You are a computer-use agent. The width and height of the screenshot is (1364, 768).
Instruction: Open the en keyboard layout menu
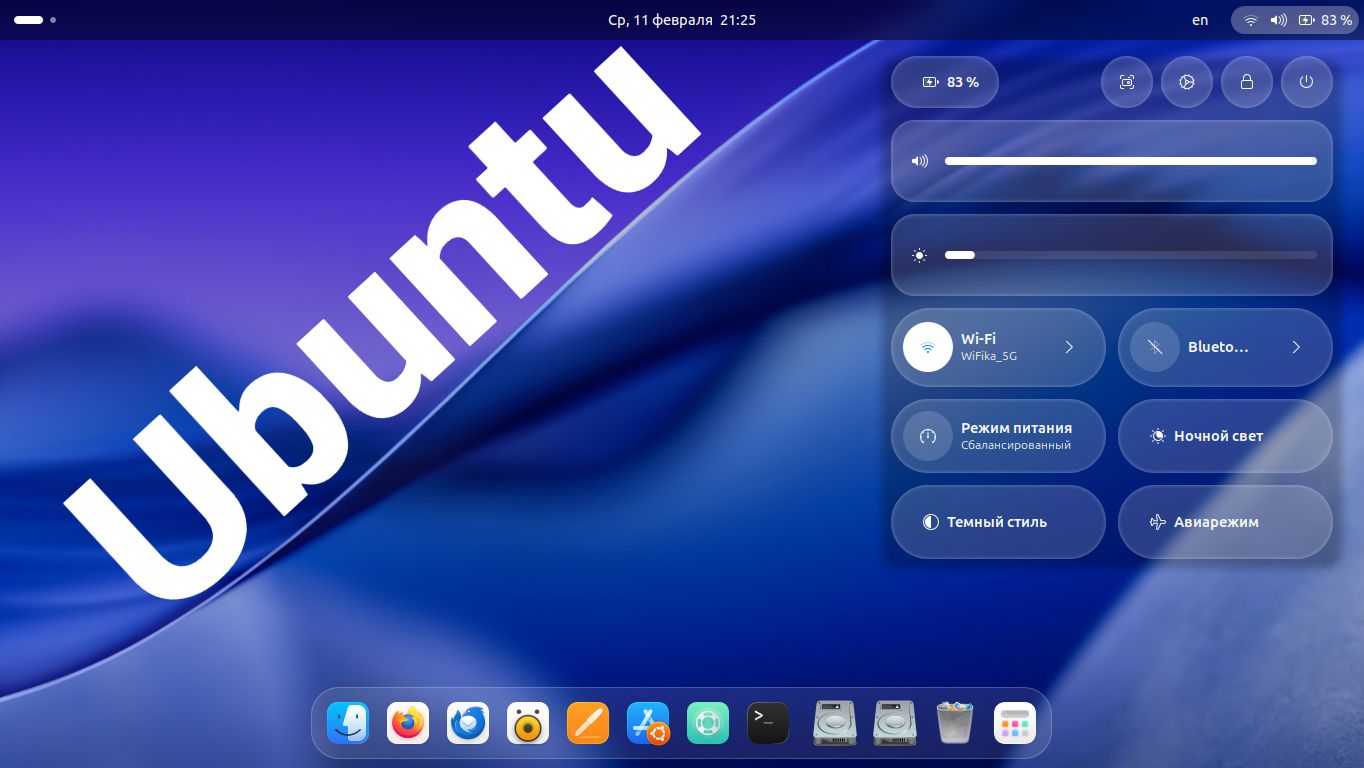click(x=1200, y=20)
